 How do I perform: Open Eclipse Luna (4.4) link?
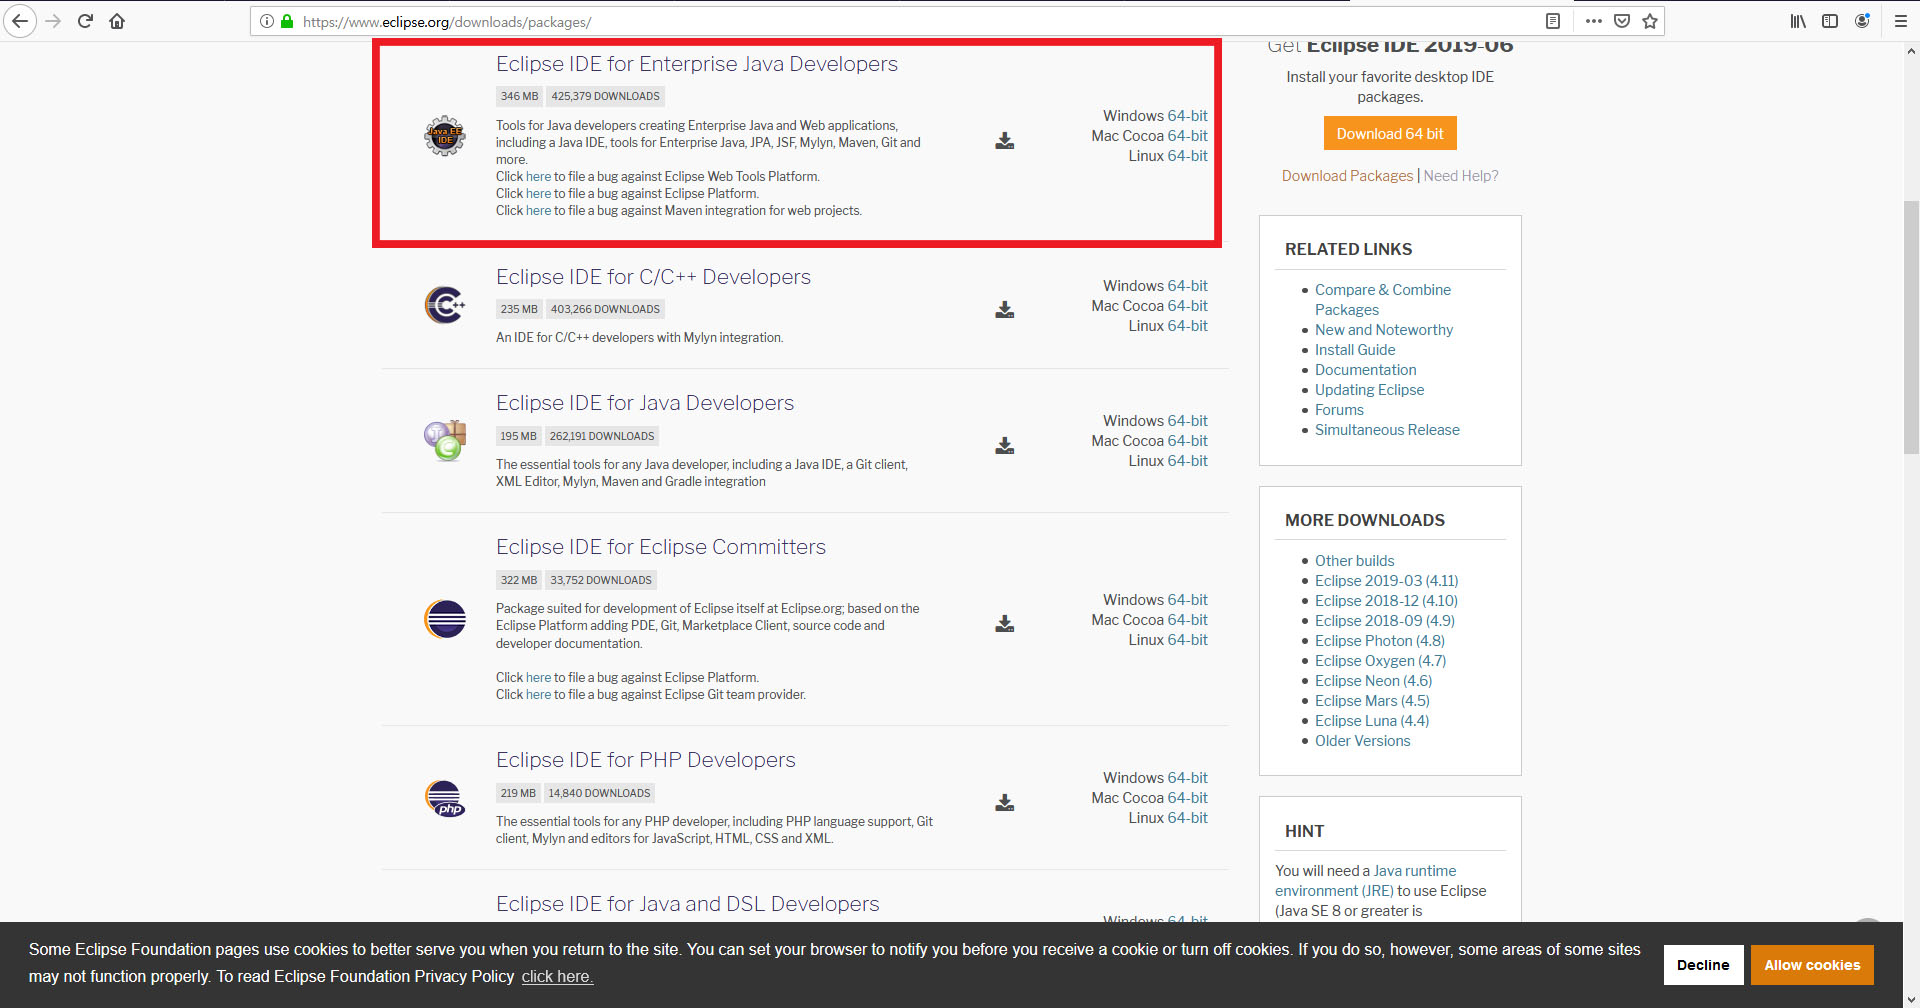tap(1372, 721)
